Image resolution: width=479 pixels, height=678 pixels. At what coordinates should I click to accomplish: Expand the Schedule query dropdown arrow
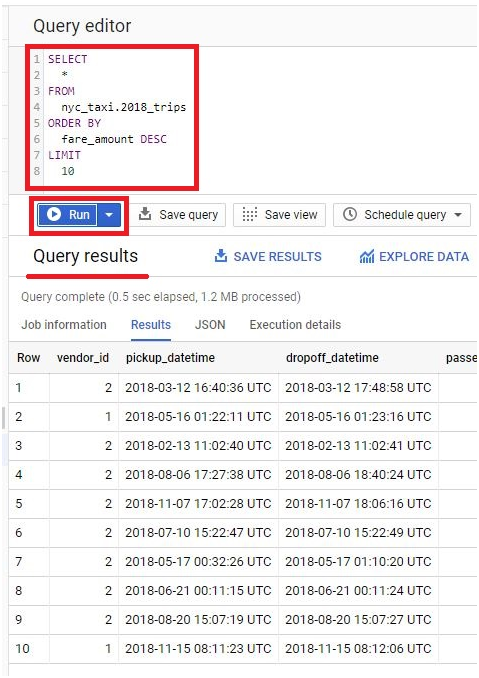tap(458, 214)
